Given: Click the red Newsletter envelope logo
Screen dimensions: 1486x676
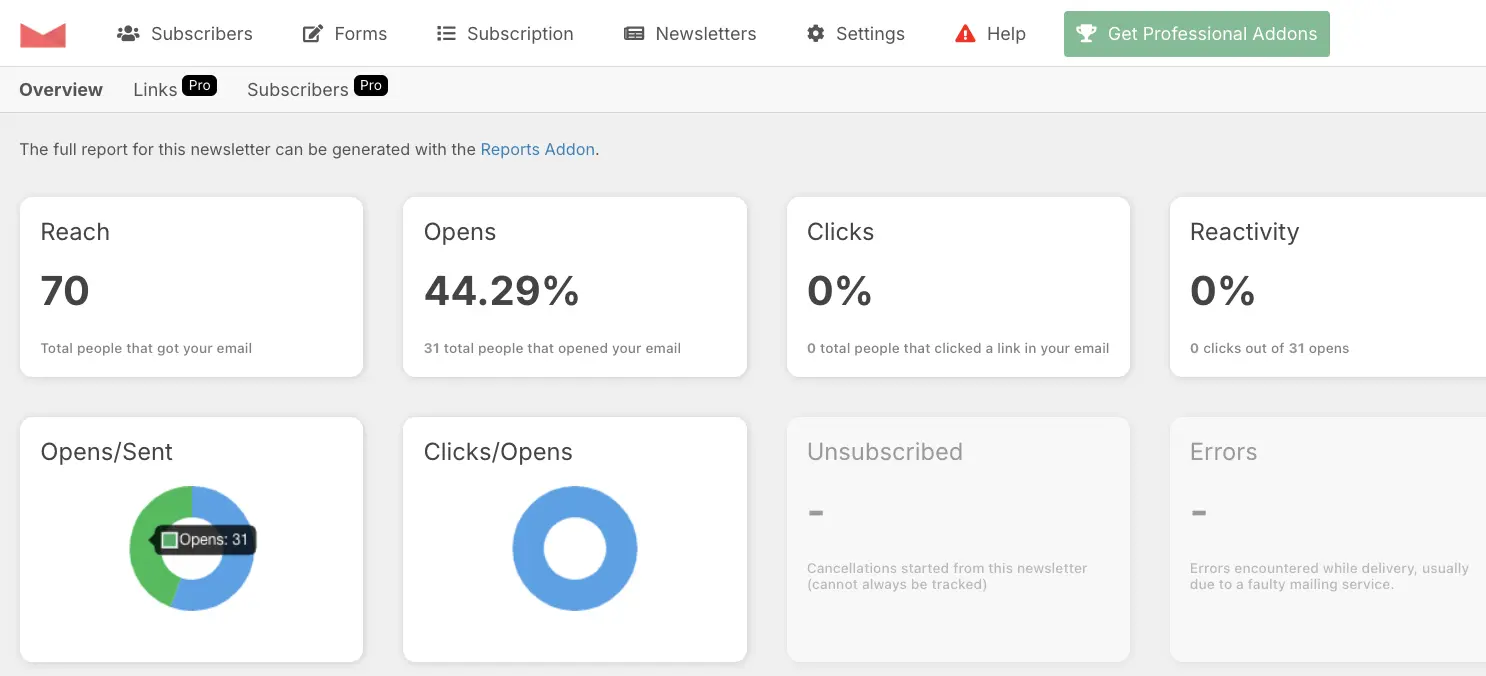Looking at the screenshot, I should (43, 32).
